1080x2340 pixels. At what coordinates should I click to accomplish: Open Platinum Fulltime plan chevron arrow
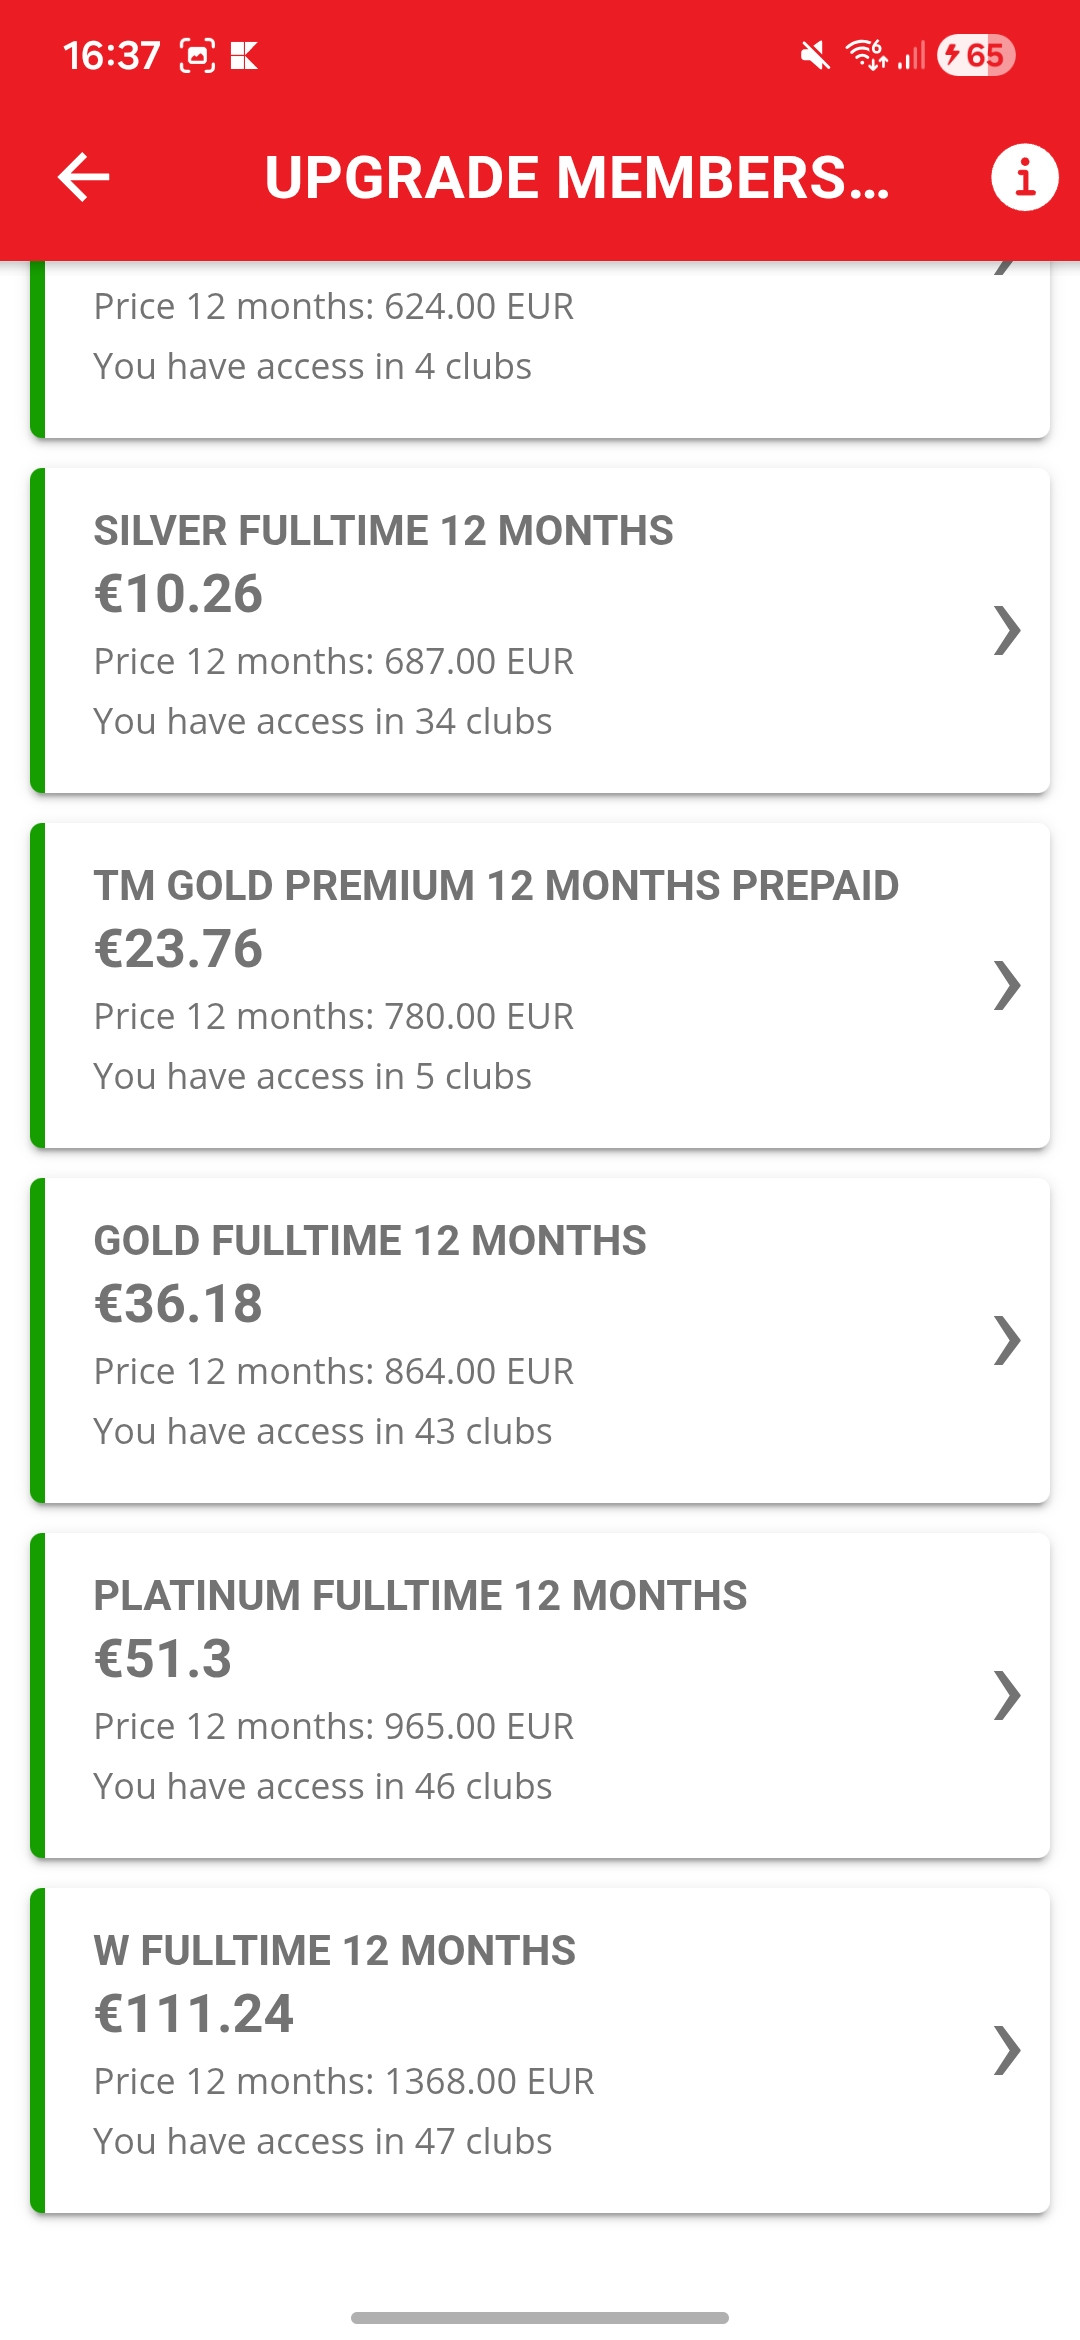click(x=1007, y=1695)
